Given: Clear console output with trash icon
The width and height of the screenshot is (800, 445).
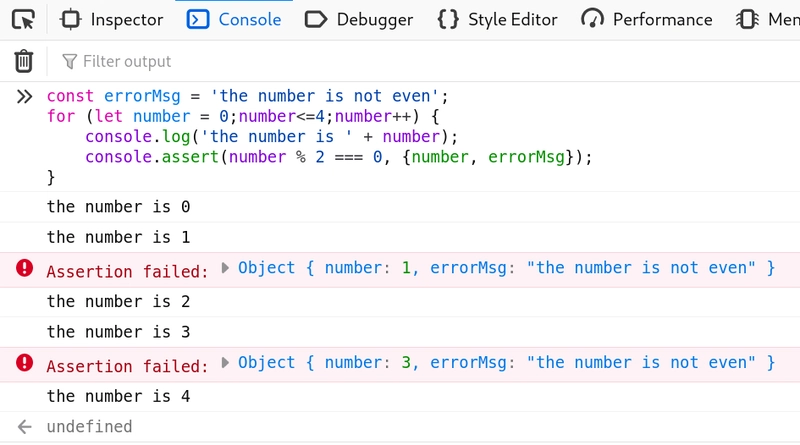Looking at the screenshot, I should coord(23,61).
